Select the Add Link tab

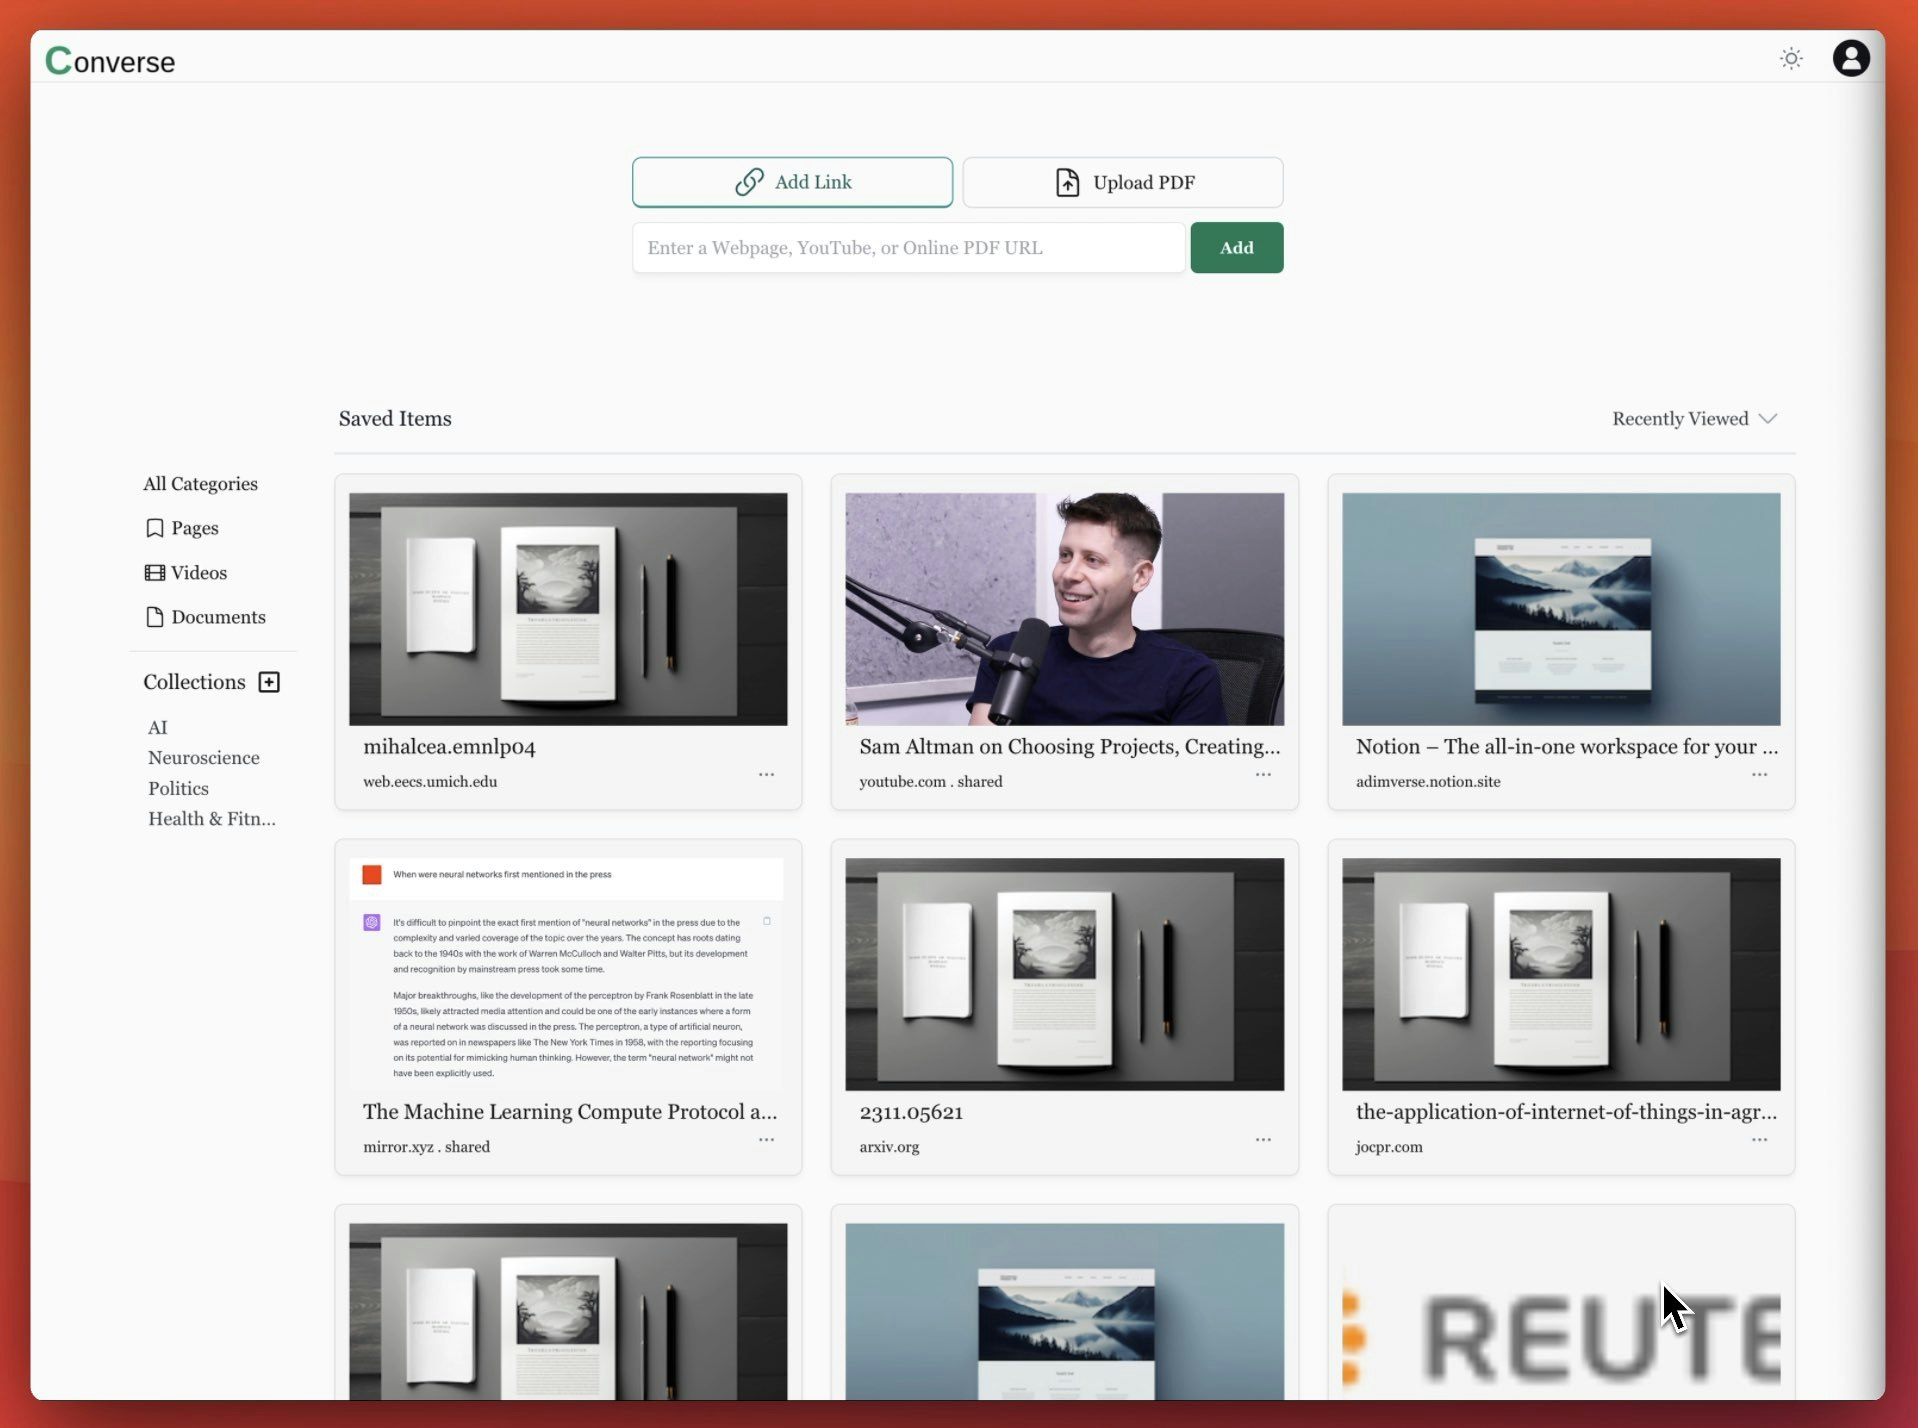(792, 182)
